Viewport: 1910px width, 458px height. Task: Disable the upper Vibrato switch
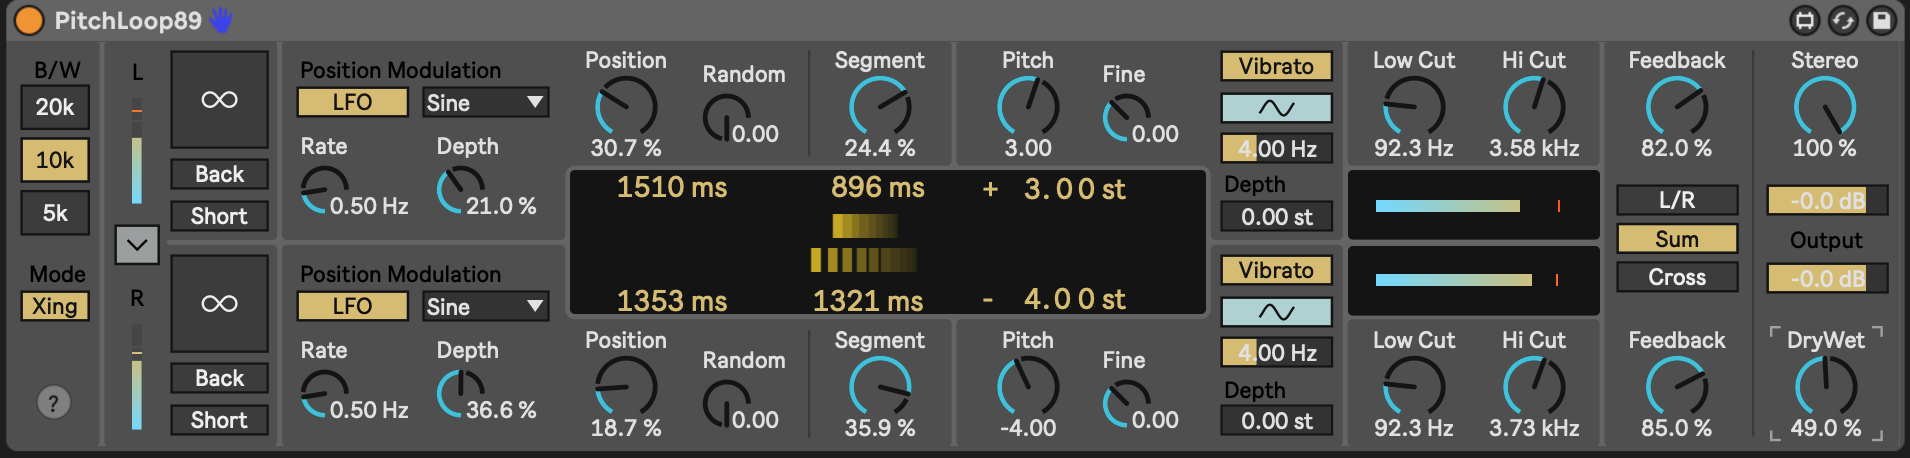[1276, 66]
